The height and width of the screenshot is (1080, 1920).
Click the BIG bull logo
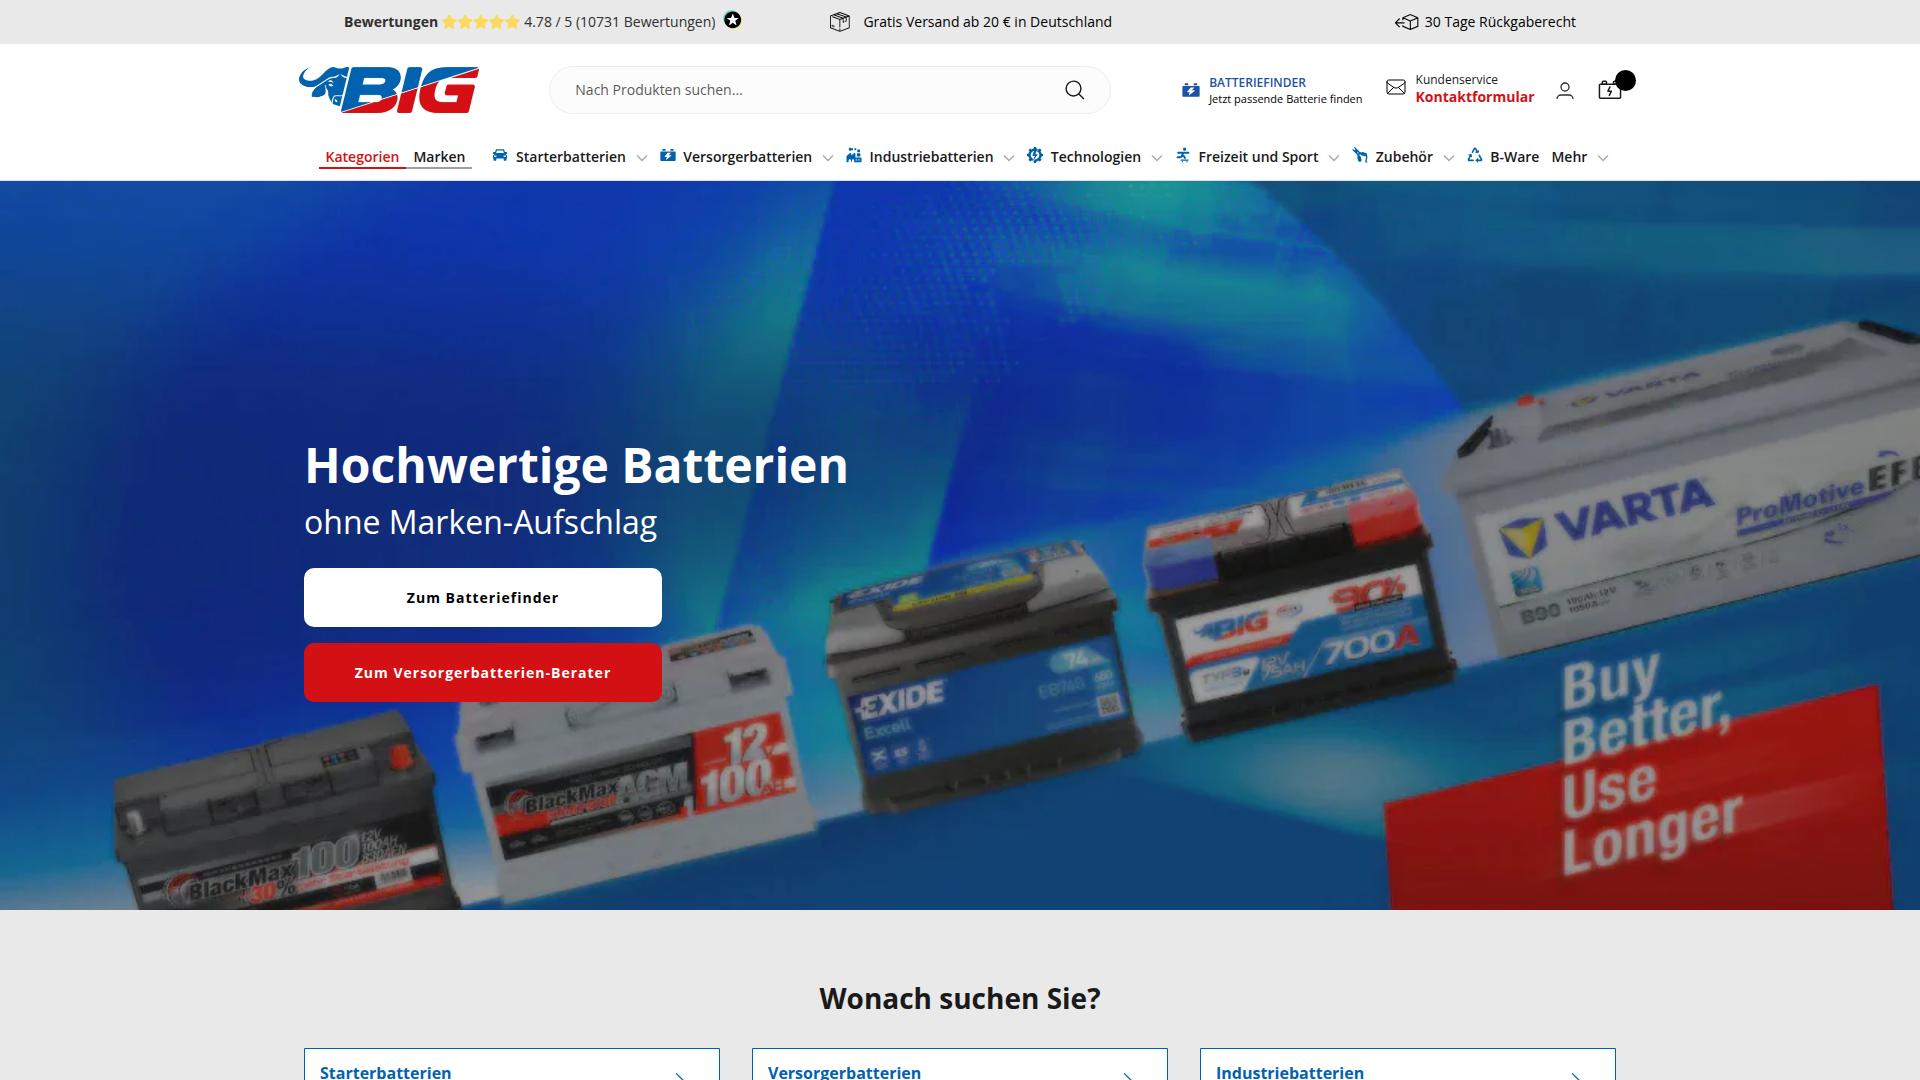(x=388, y=90)
